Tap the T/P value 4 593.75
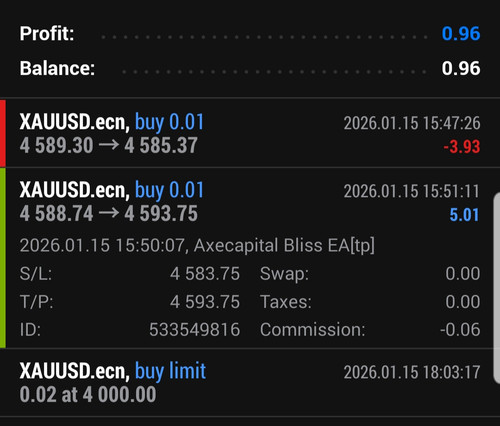This screenshot has height=426, width=500. (x=205, y=302)
